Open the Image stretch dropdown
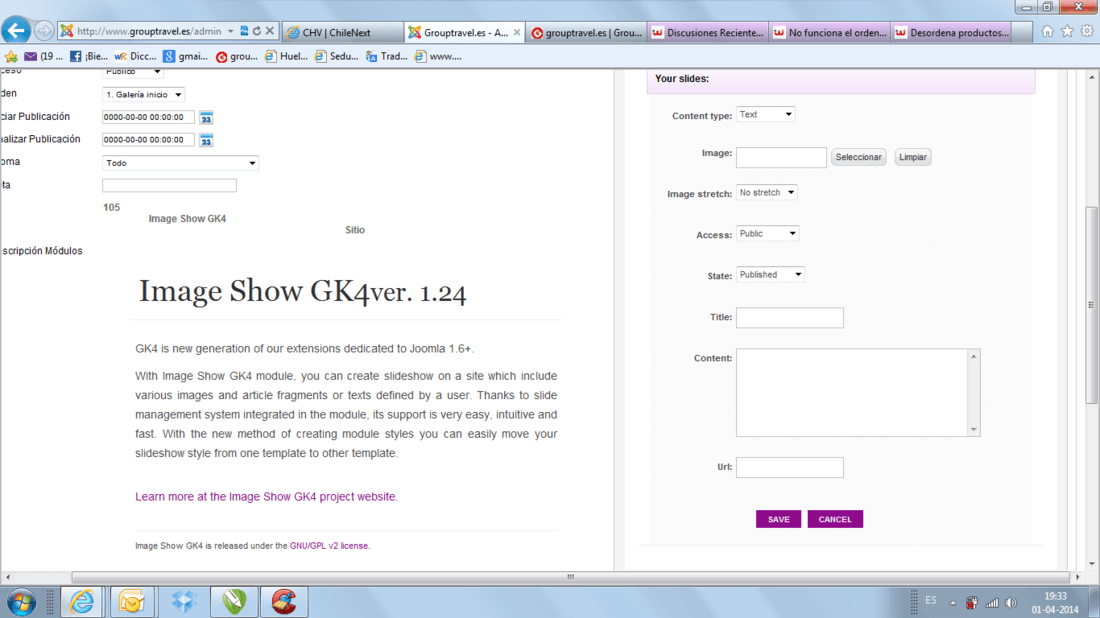Screen dimensions: 1100x618 coord(766,192)
